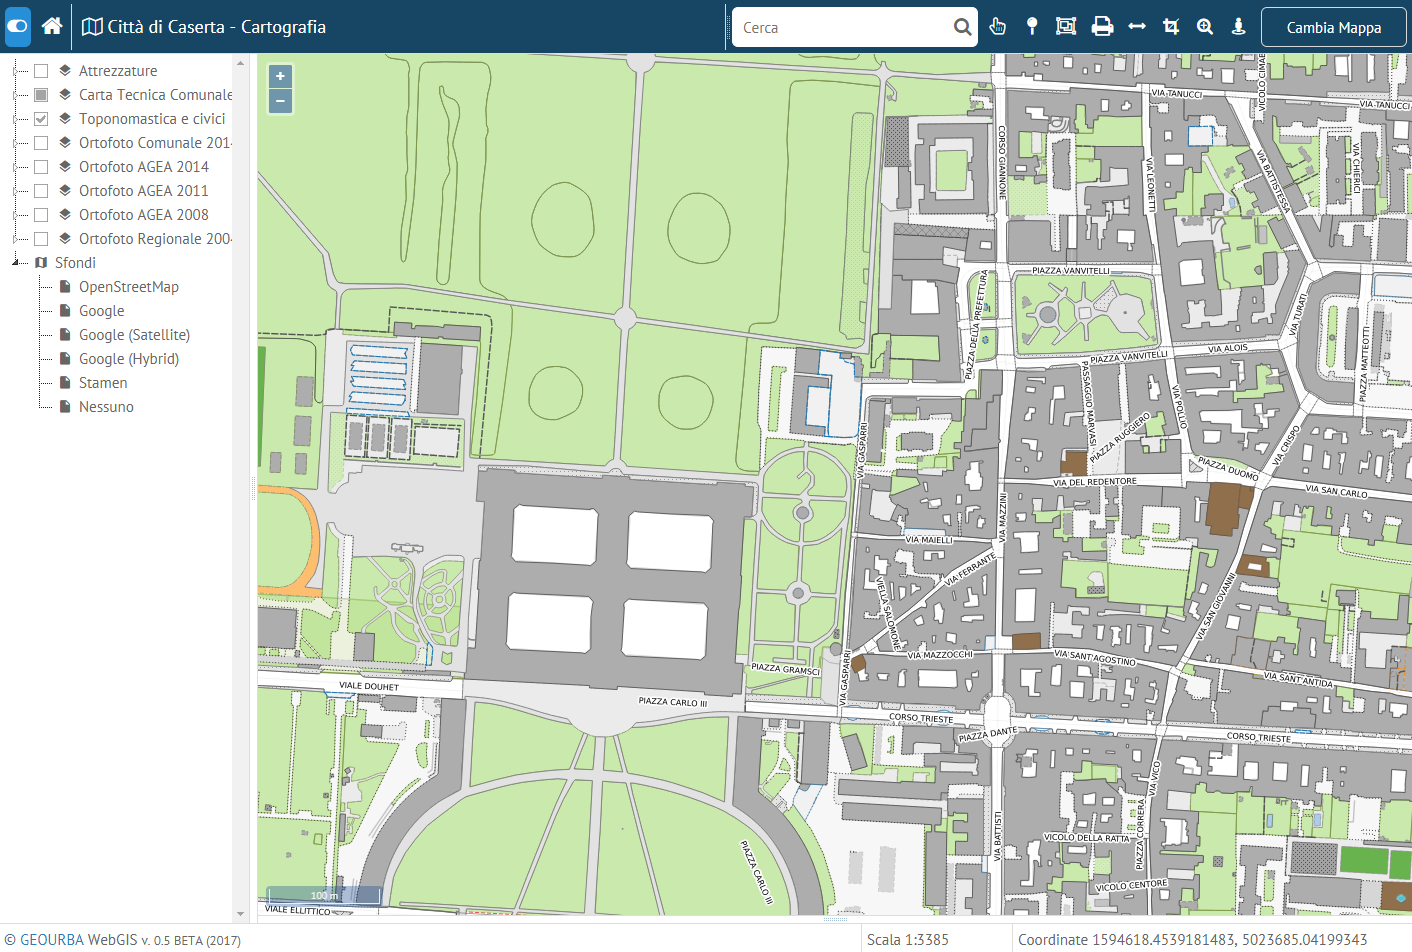Click the magnifier search icon in Cerca box
The height and width of the screenshot is (952, 1412).
pyautogui.click(x=962, y=27)
